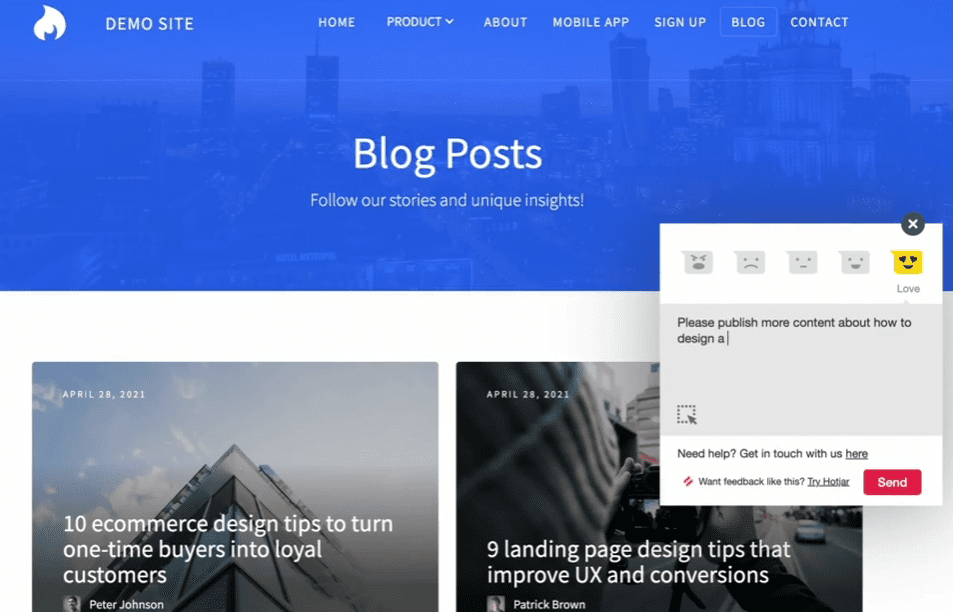Screen dimensions: 953x612
Task: Open the 9 landing page design tips post
Action: pyautogui.click(x=638, y=562)
